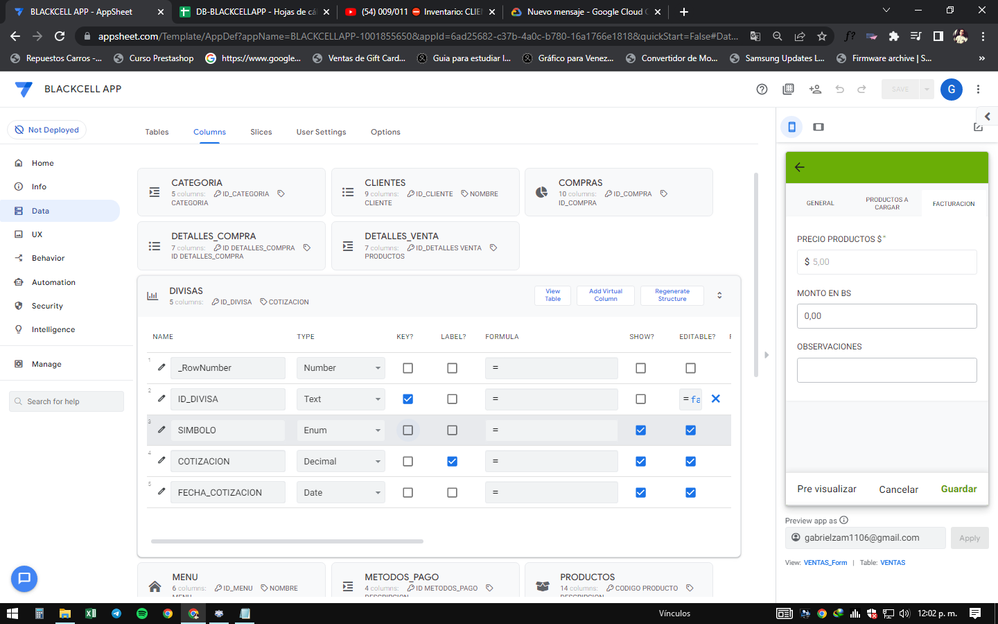This screenshot has height=624, width=998.
Task: Click the Search for help field
Action: 67,401
